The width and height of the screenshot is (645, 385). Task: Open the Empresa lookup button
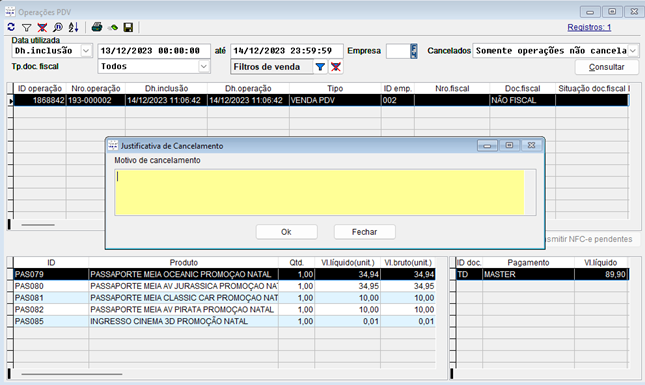point(414,51)
